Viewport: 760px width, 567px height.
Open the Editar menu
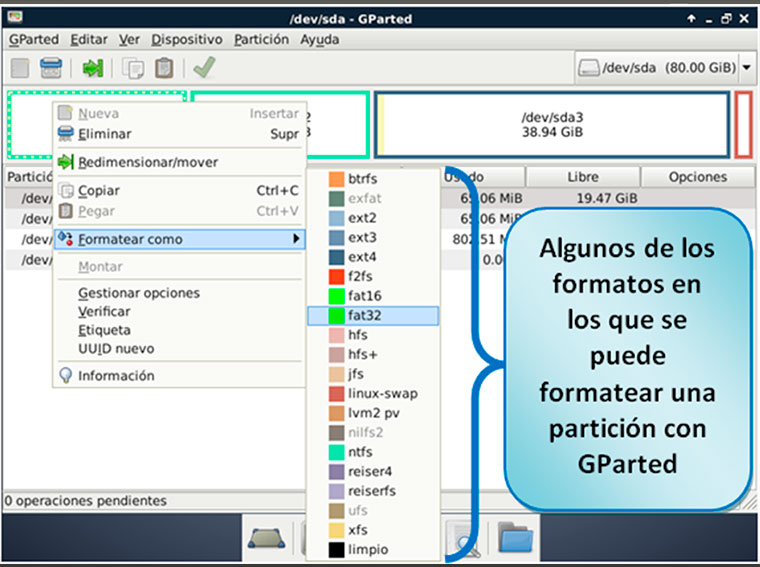89,40
